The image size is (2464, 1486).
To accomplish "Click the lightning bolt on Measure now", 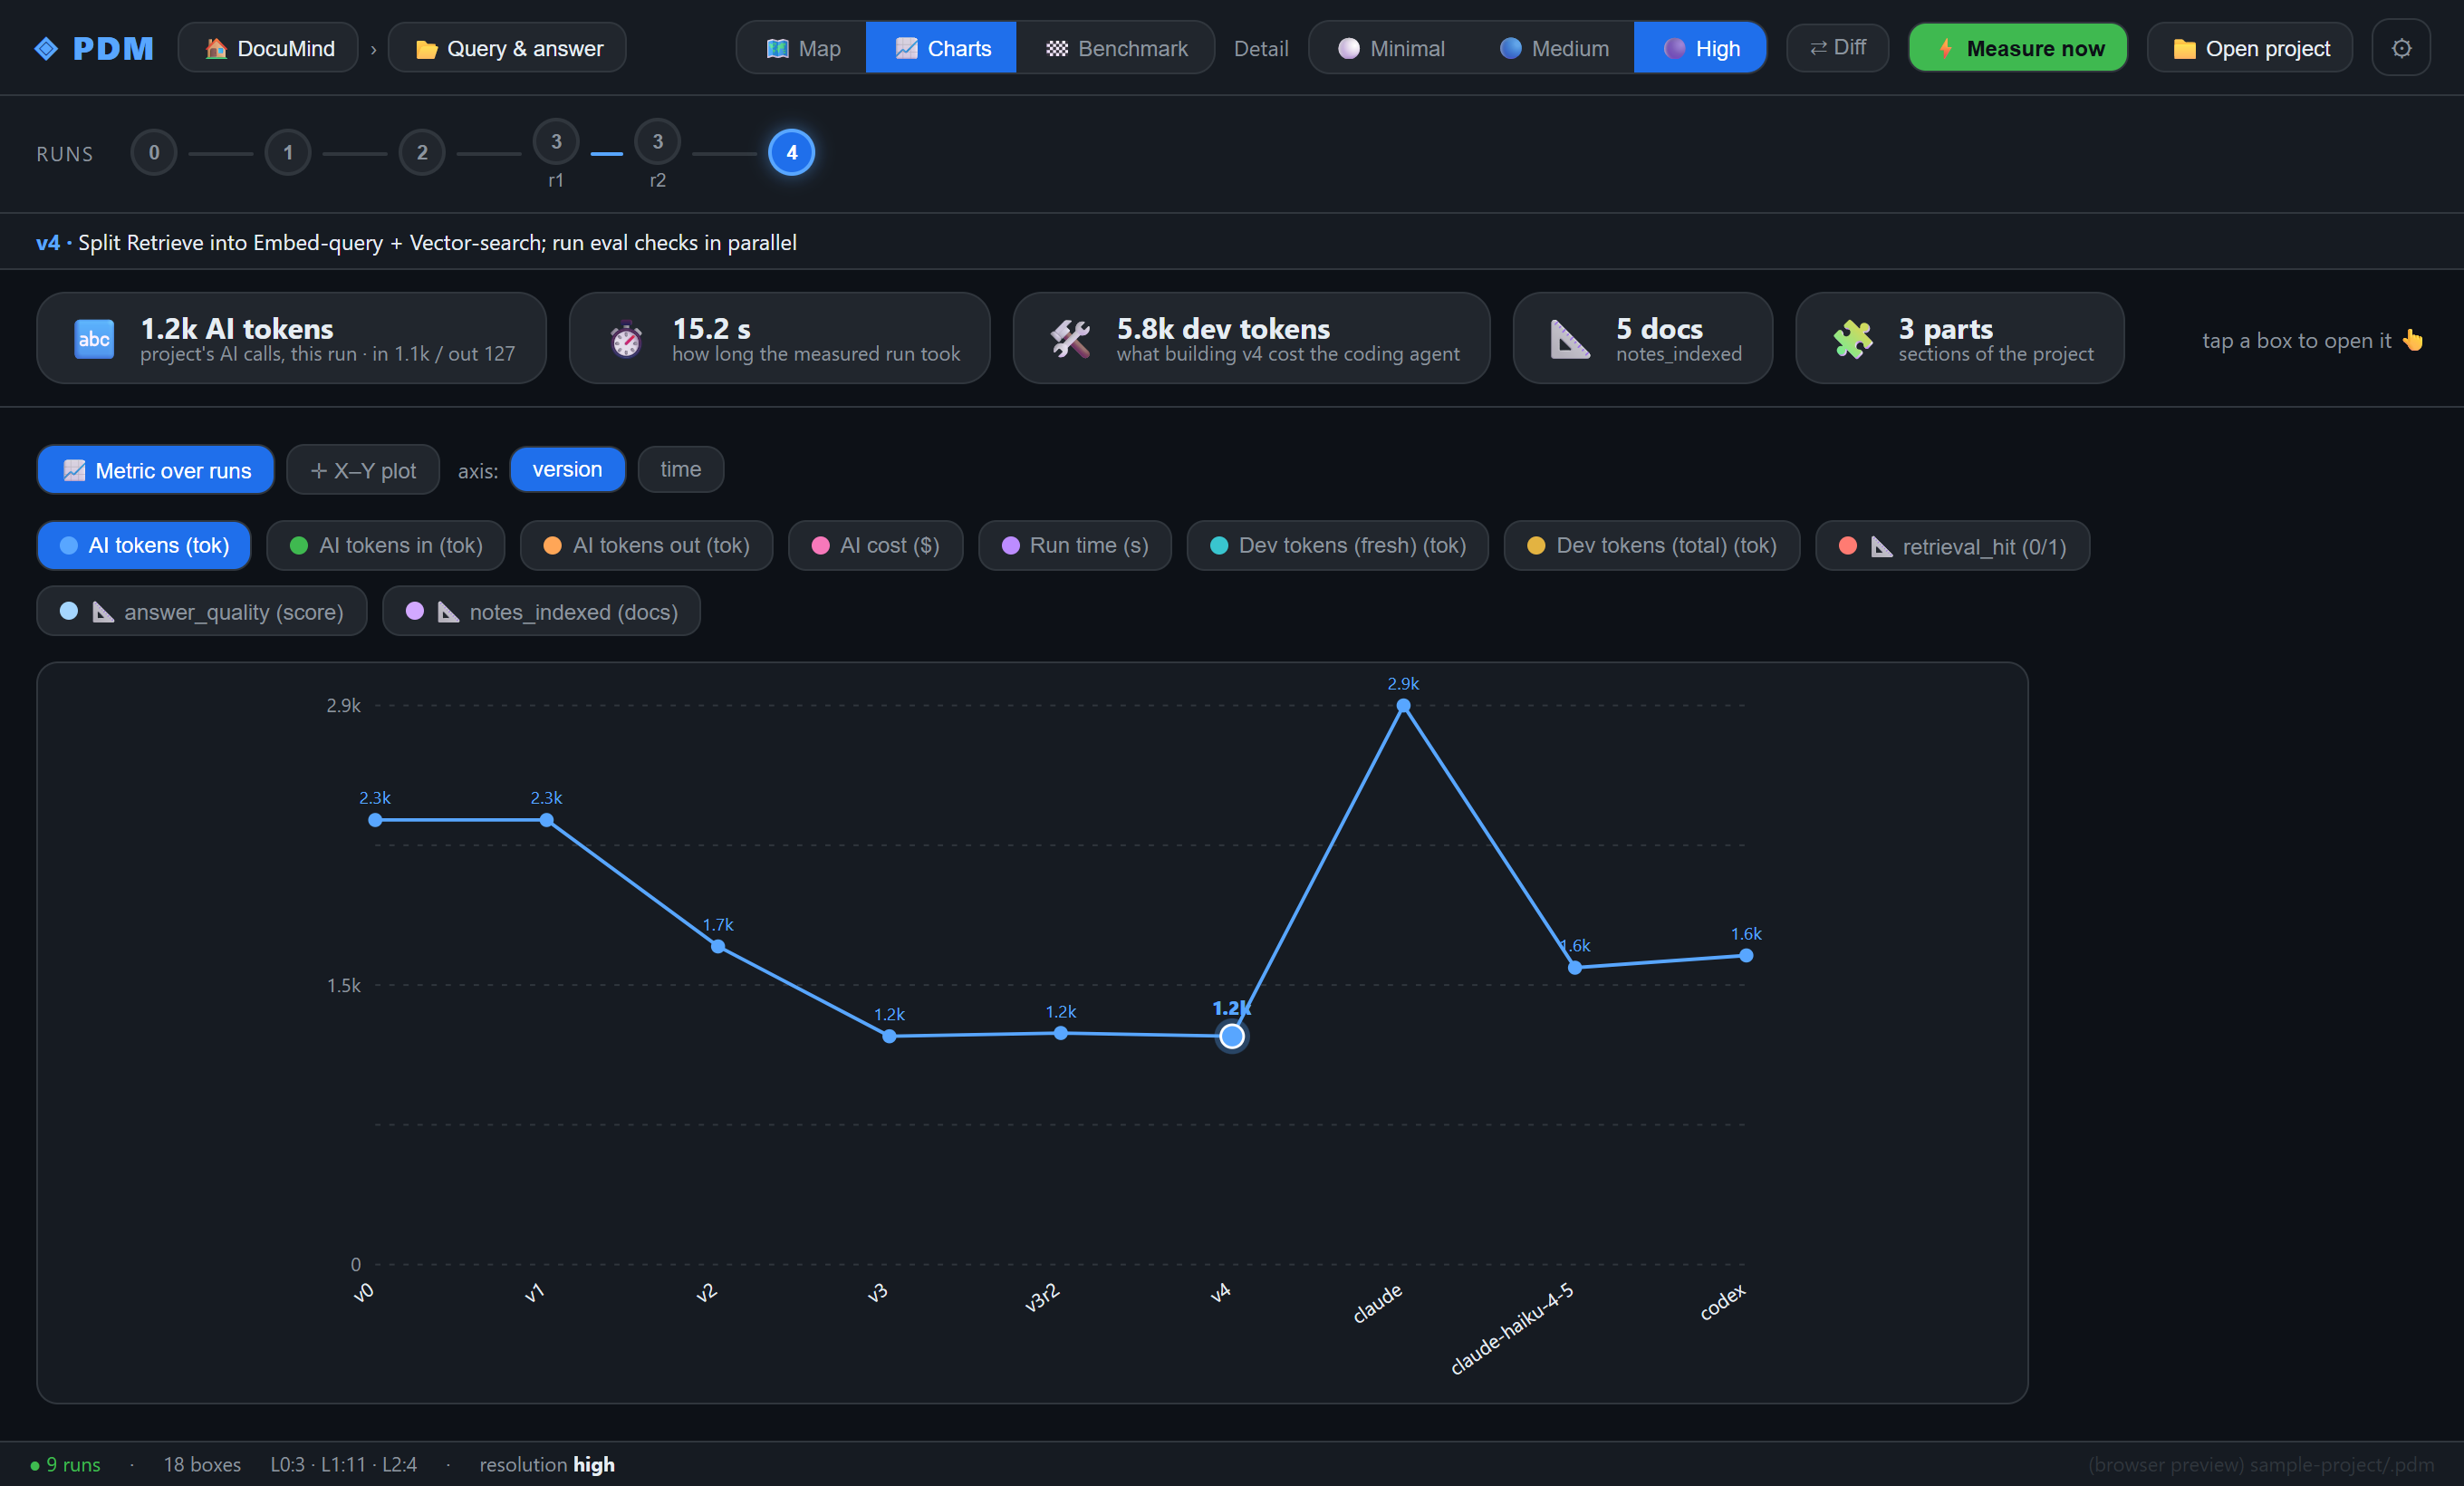I will coord(1945,48).
